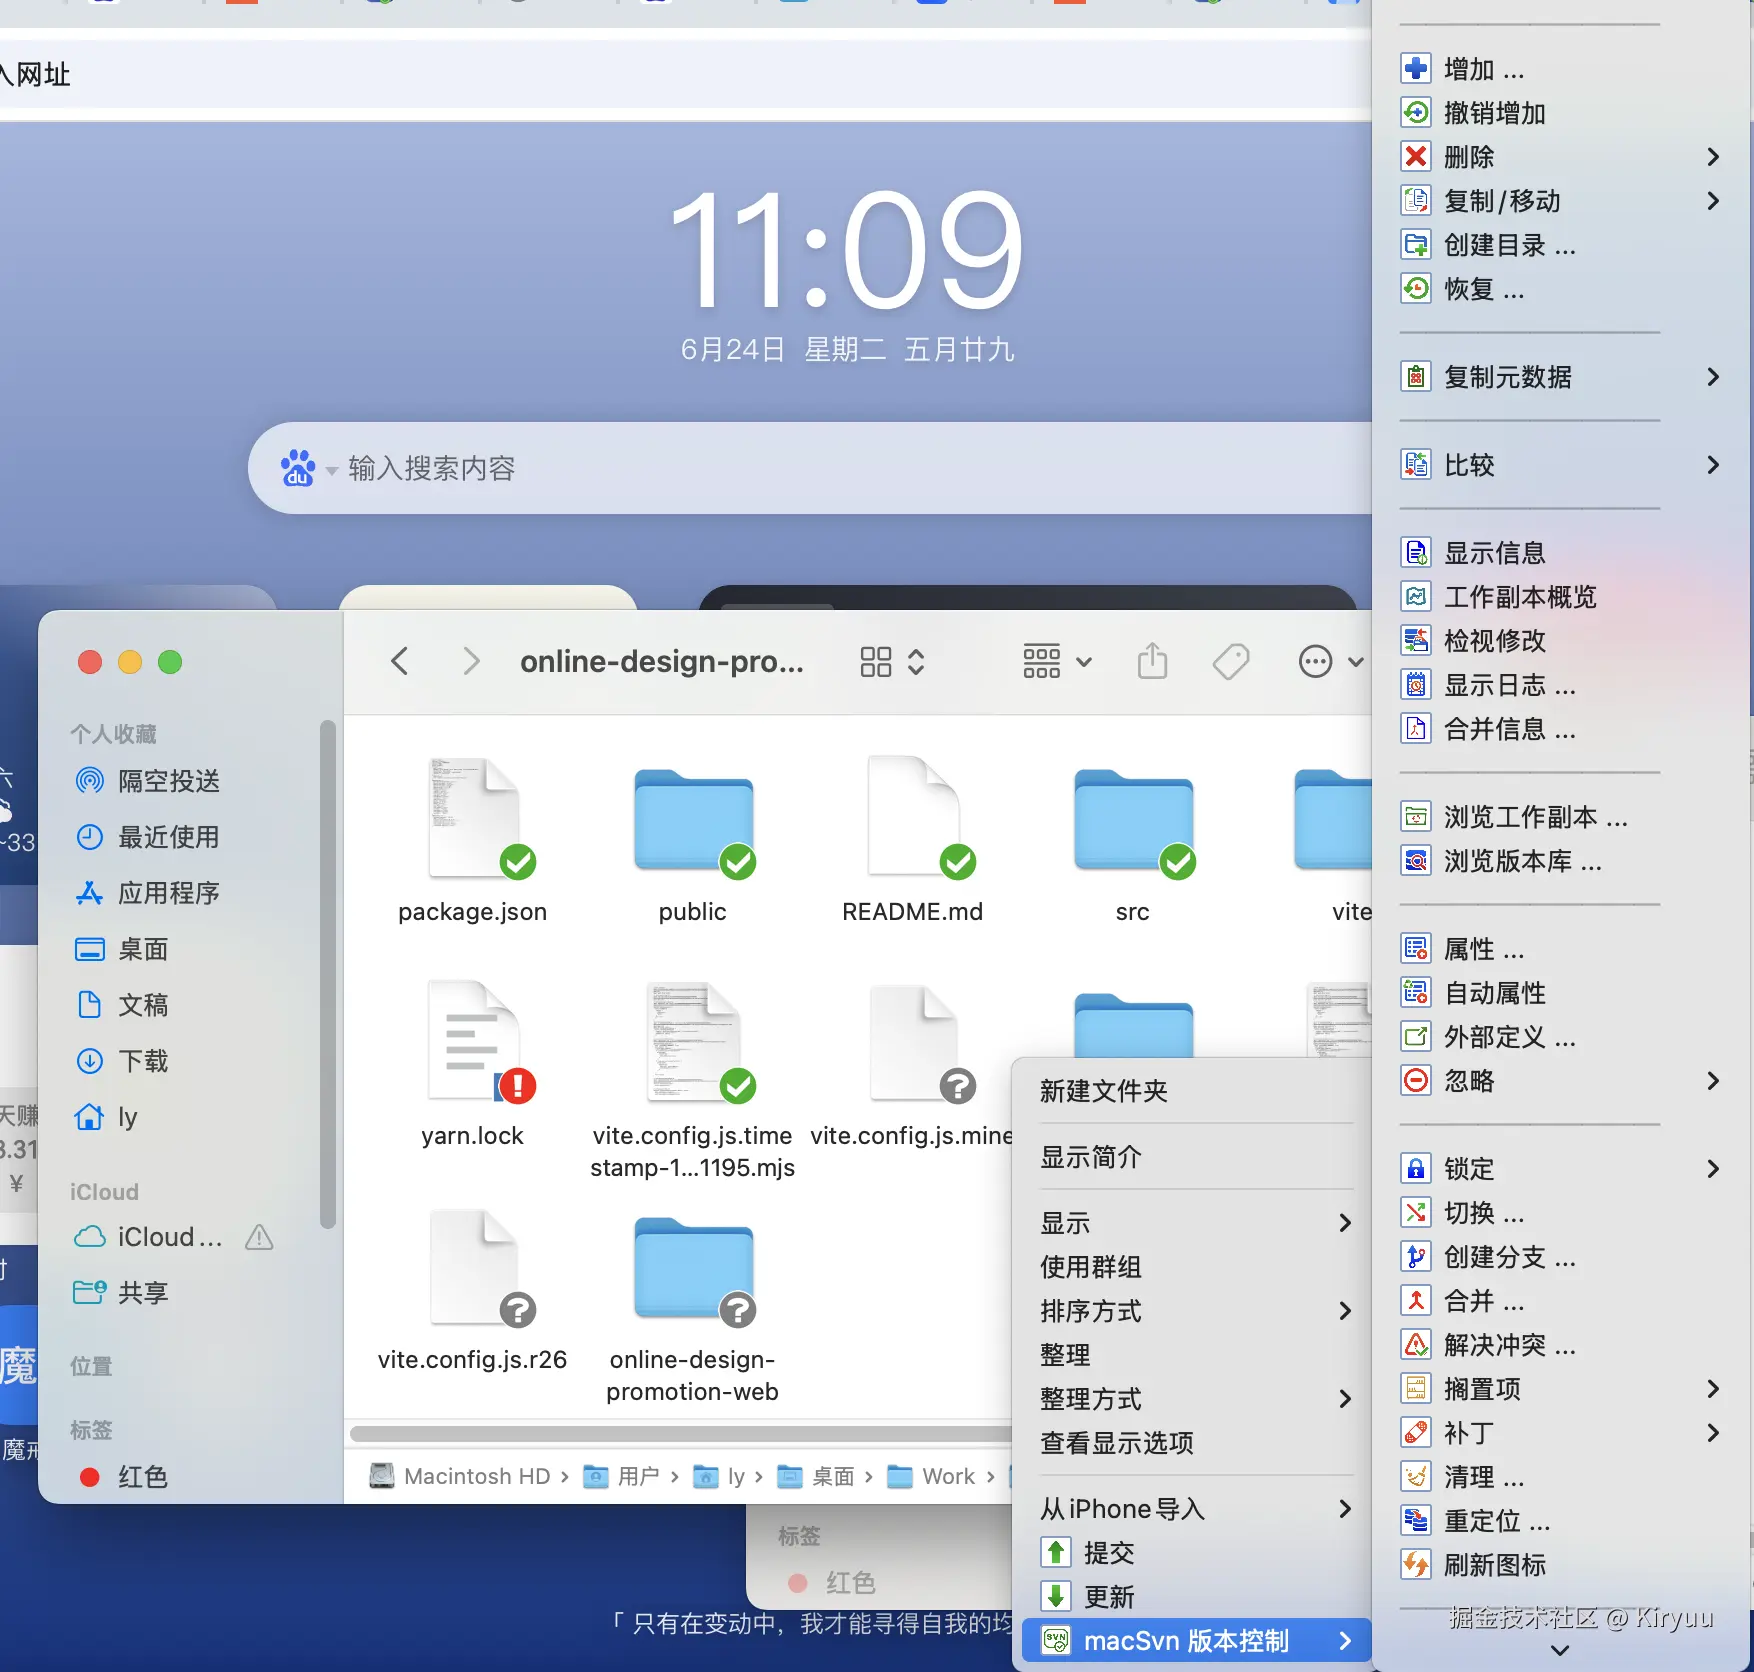Expand the Patch (补丁) submenu arrow
Viewport: 1754px width, 1672px height.
[1713, 1433]
